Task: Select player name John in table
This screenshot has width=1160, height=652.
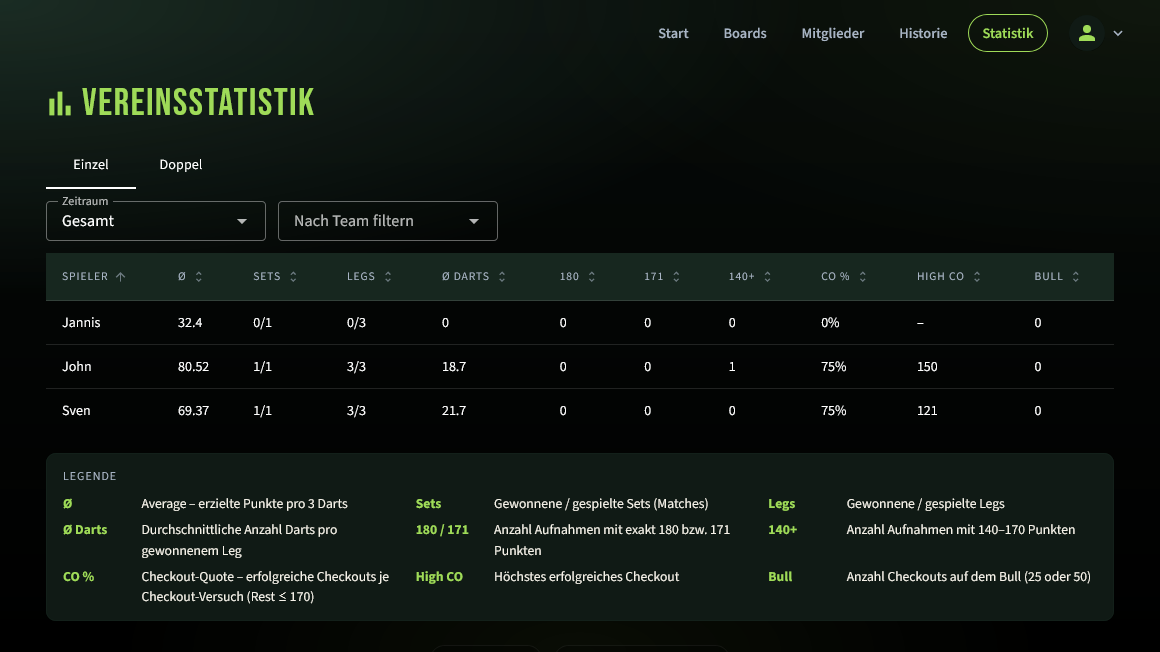Action: 77,366
